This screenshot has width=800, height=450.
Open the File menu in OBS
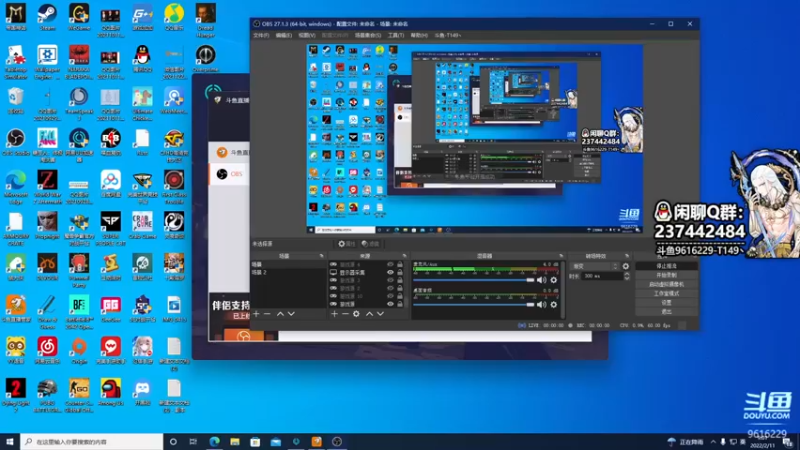261,35
